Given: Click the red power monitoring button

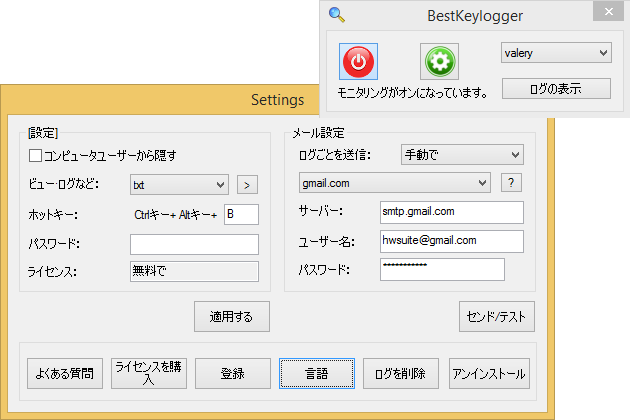Looking at the screenshot, I should coord(358,61).
